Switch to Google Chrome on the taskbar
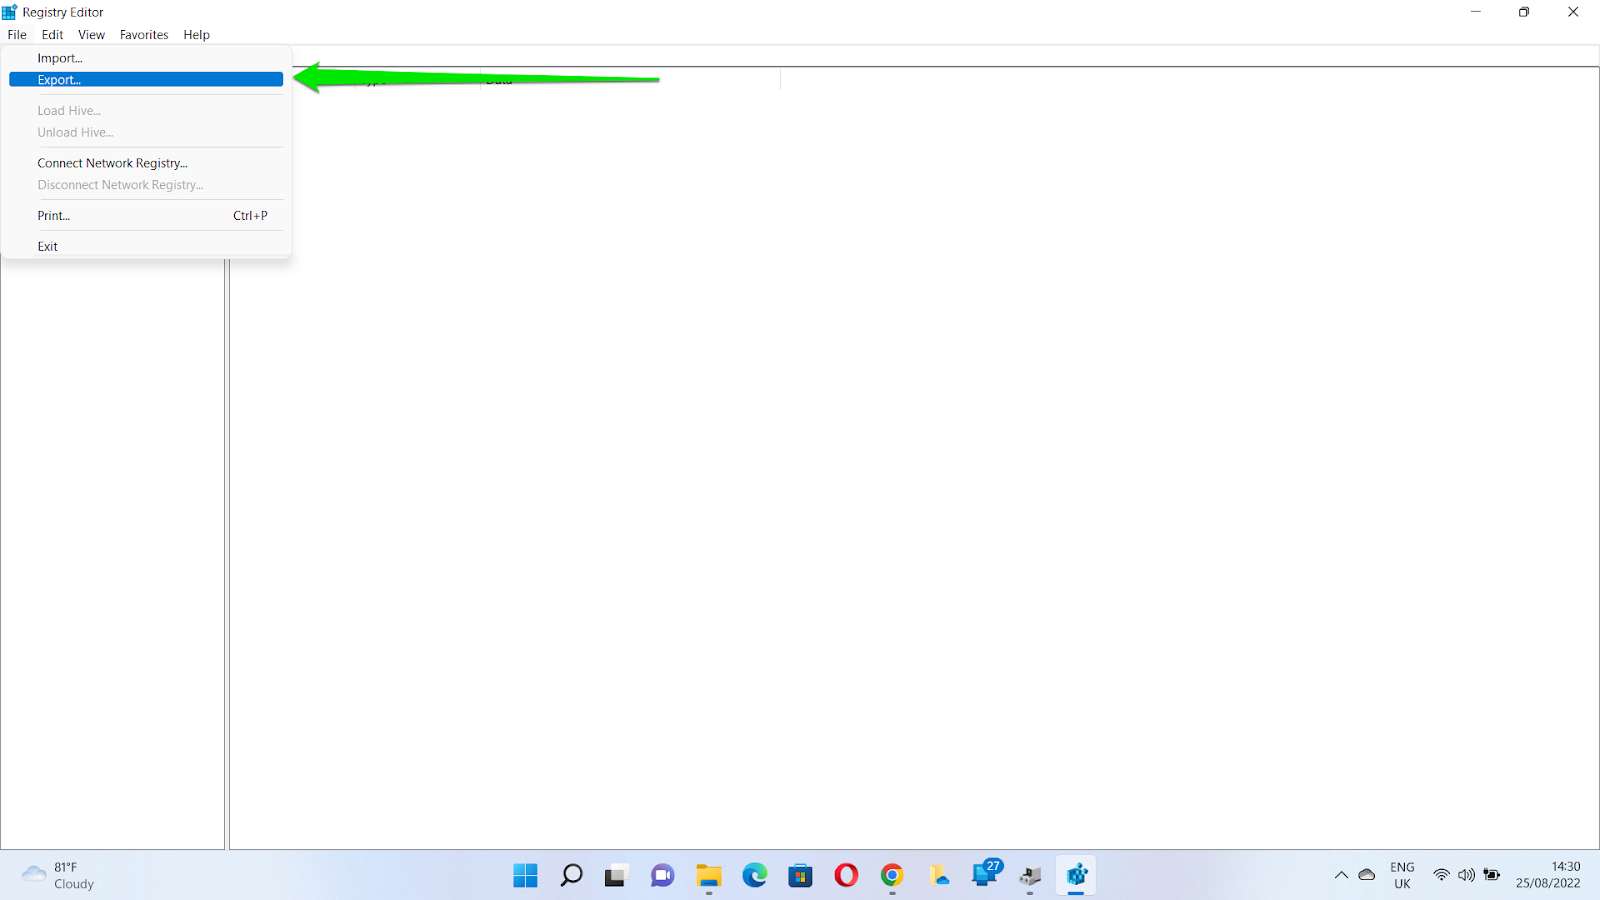The image size is (1600, 900). coord(892,876)
